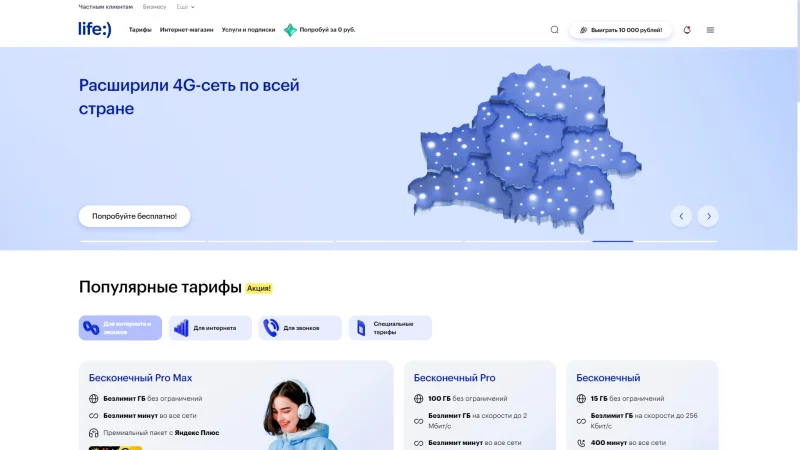Select the 'Для интернета' tariff filter
The height and width of the screenshot is (450, 800).
[210, 328]
